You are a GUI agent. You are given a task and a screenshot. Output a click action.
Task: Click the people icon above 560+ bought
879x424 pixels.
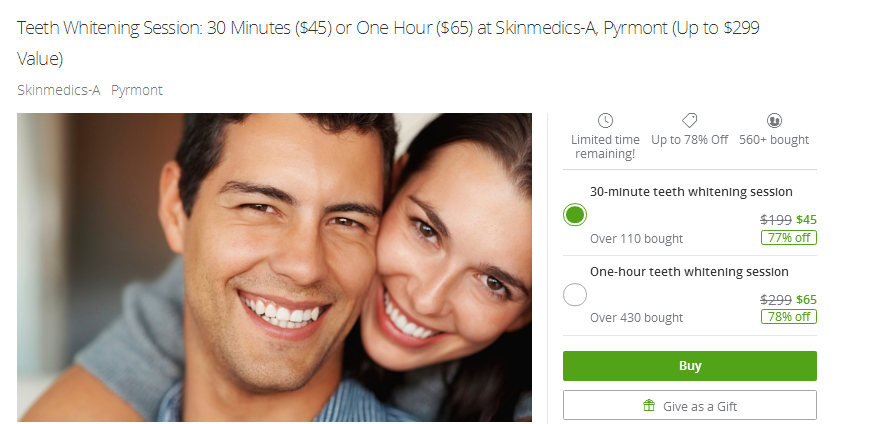tap(774, 121)
